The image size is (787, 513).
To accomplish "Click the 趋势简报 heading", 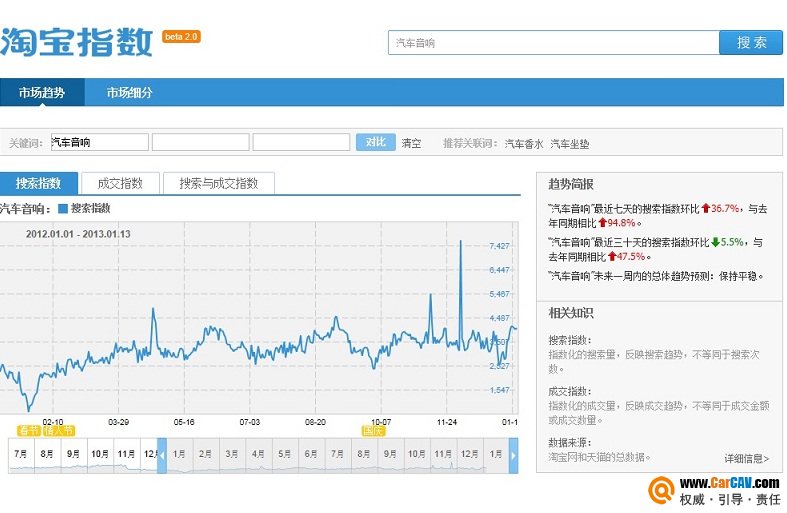I will pyautogui.click(x=571, y=184).
